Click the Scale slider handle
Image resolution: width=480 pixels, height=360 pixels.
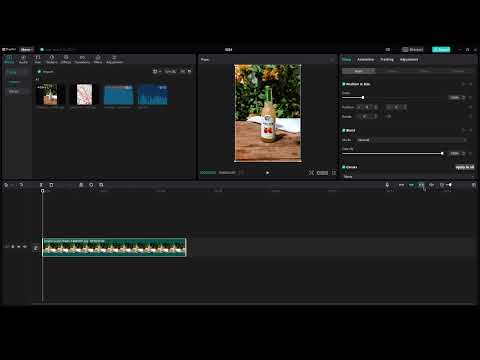pos(363,98)
